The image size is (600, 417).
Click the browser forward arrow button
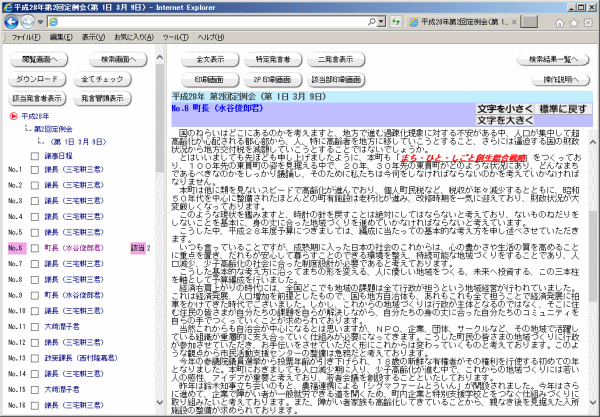pyautogui.click(x=27, y=22)
